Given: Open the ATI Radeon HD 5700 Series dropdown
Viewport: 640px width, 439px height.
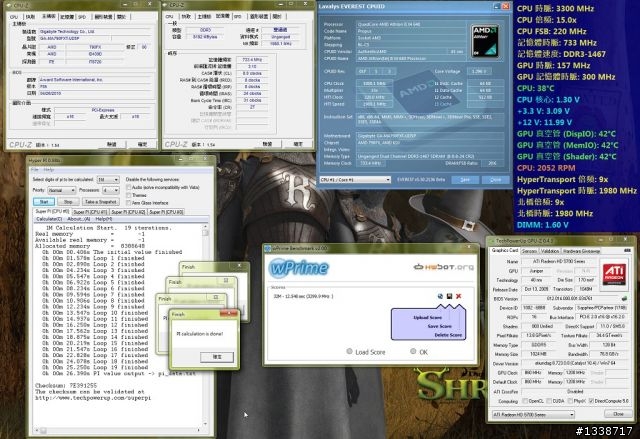Looking at the screenshot, I should [x=533, y=414].
